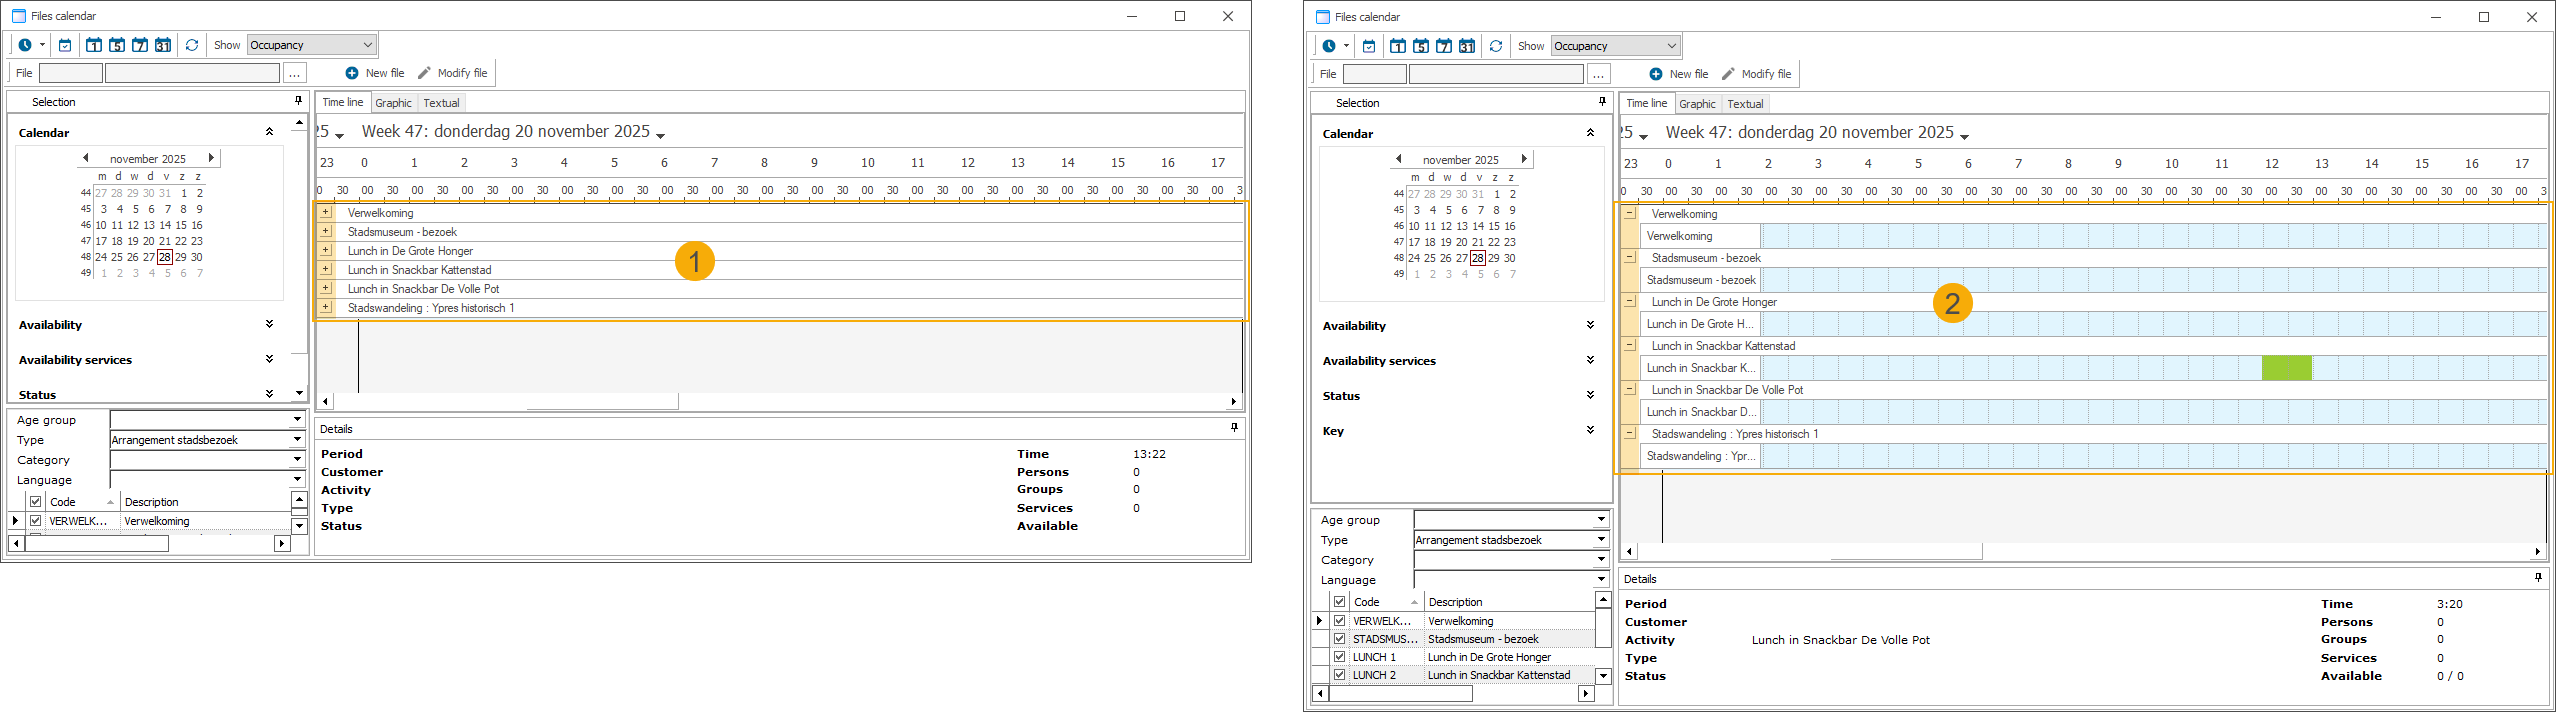
Task: Click the 28 date in right window calendar
Action: (1477, 258)
